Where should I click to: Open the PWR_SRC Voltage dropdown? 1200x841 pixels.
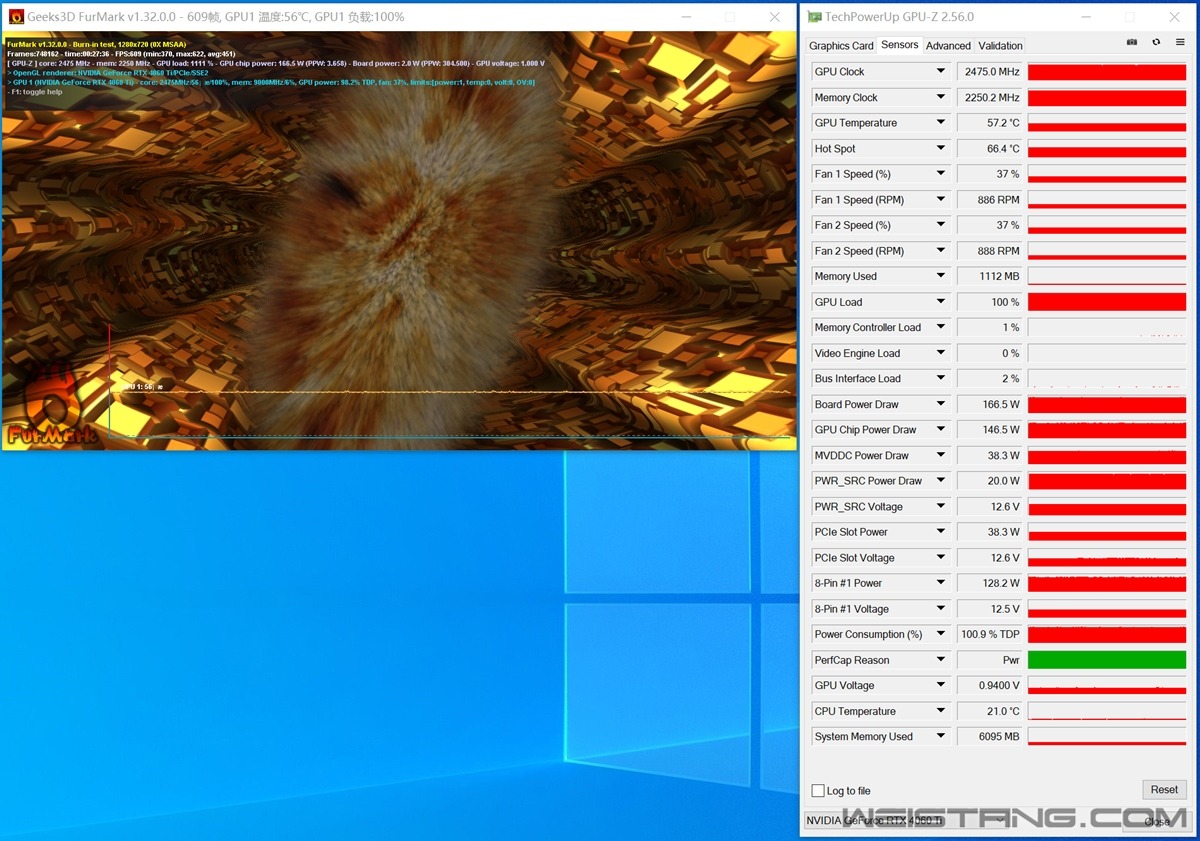click(x=941, y=506)
